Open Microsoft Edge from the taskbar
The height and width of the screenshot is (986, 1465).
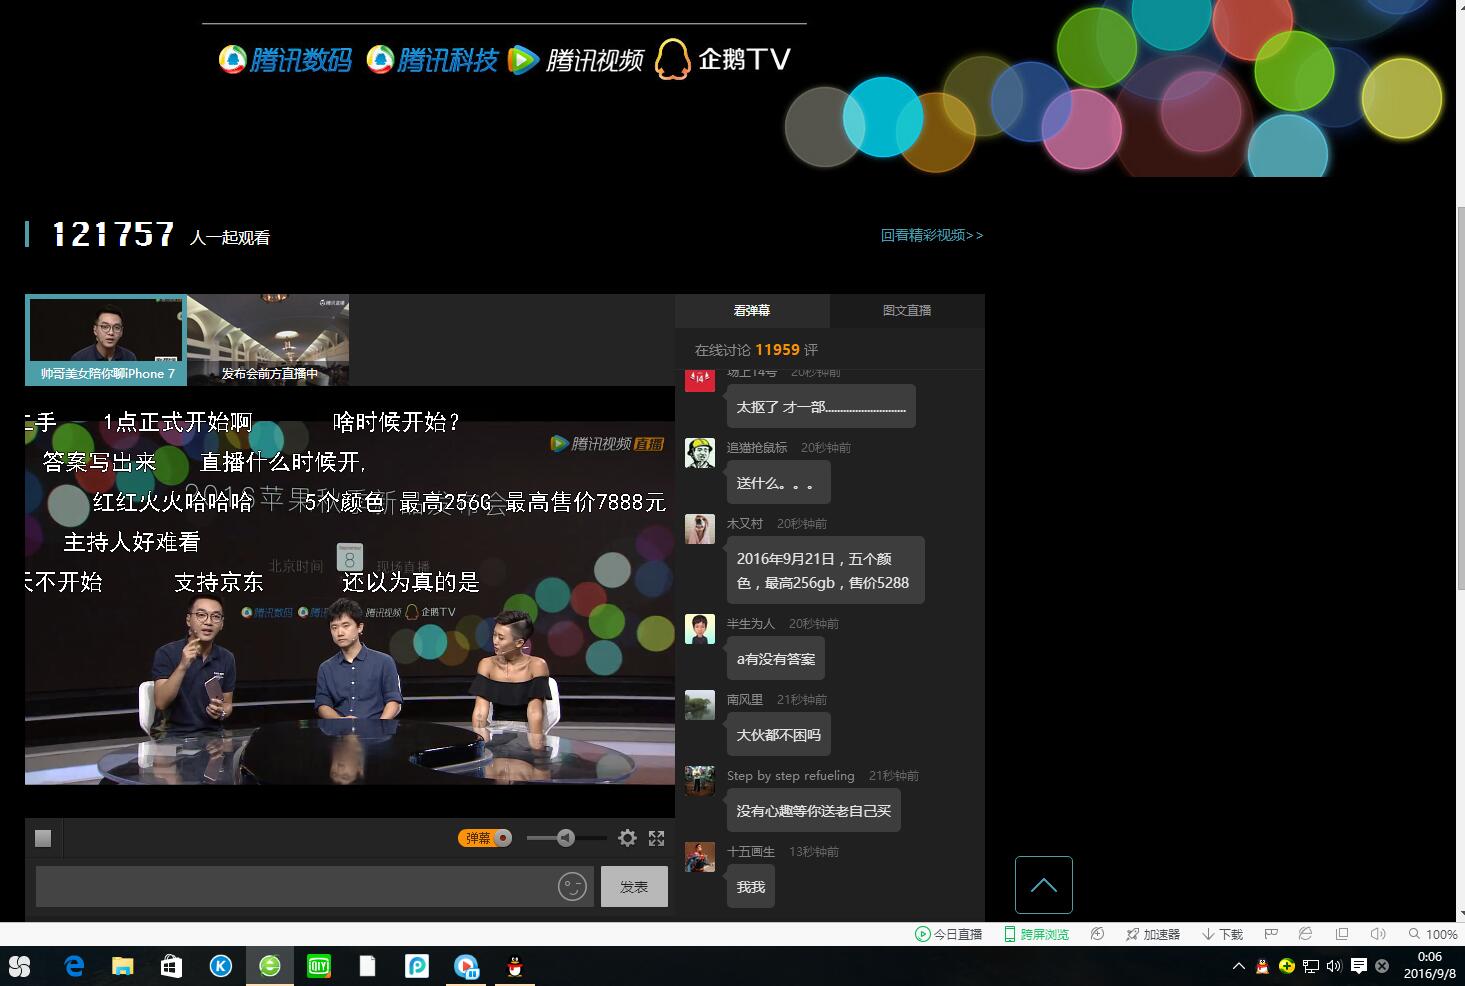coord(74,966)
